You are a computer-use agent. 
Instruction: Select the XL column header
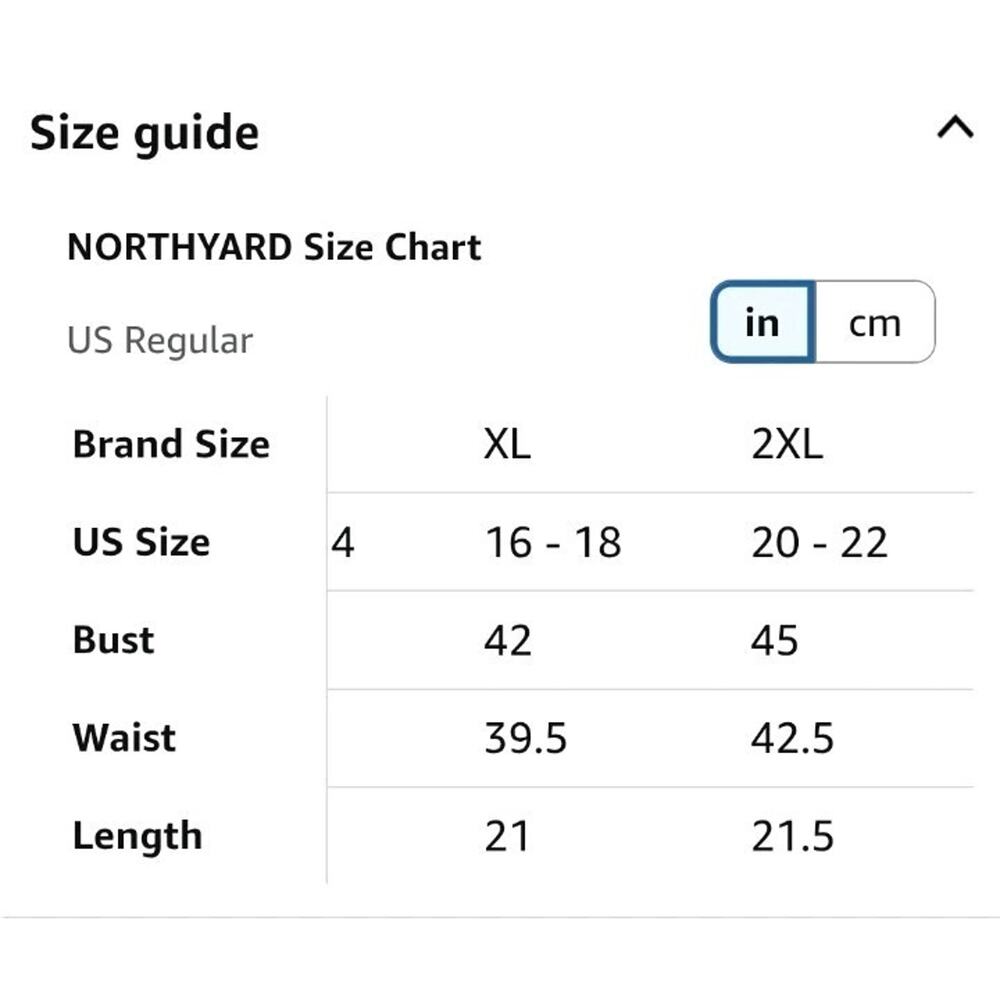(x=508, y=444)
